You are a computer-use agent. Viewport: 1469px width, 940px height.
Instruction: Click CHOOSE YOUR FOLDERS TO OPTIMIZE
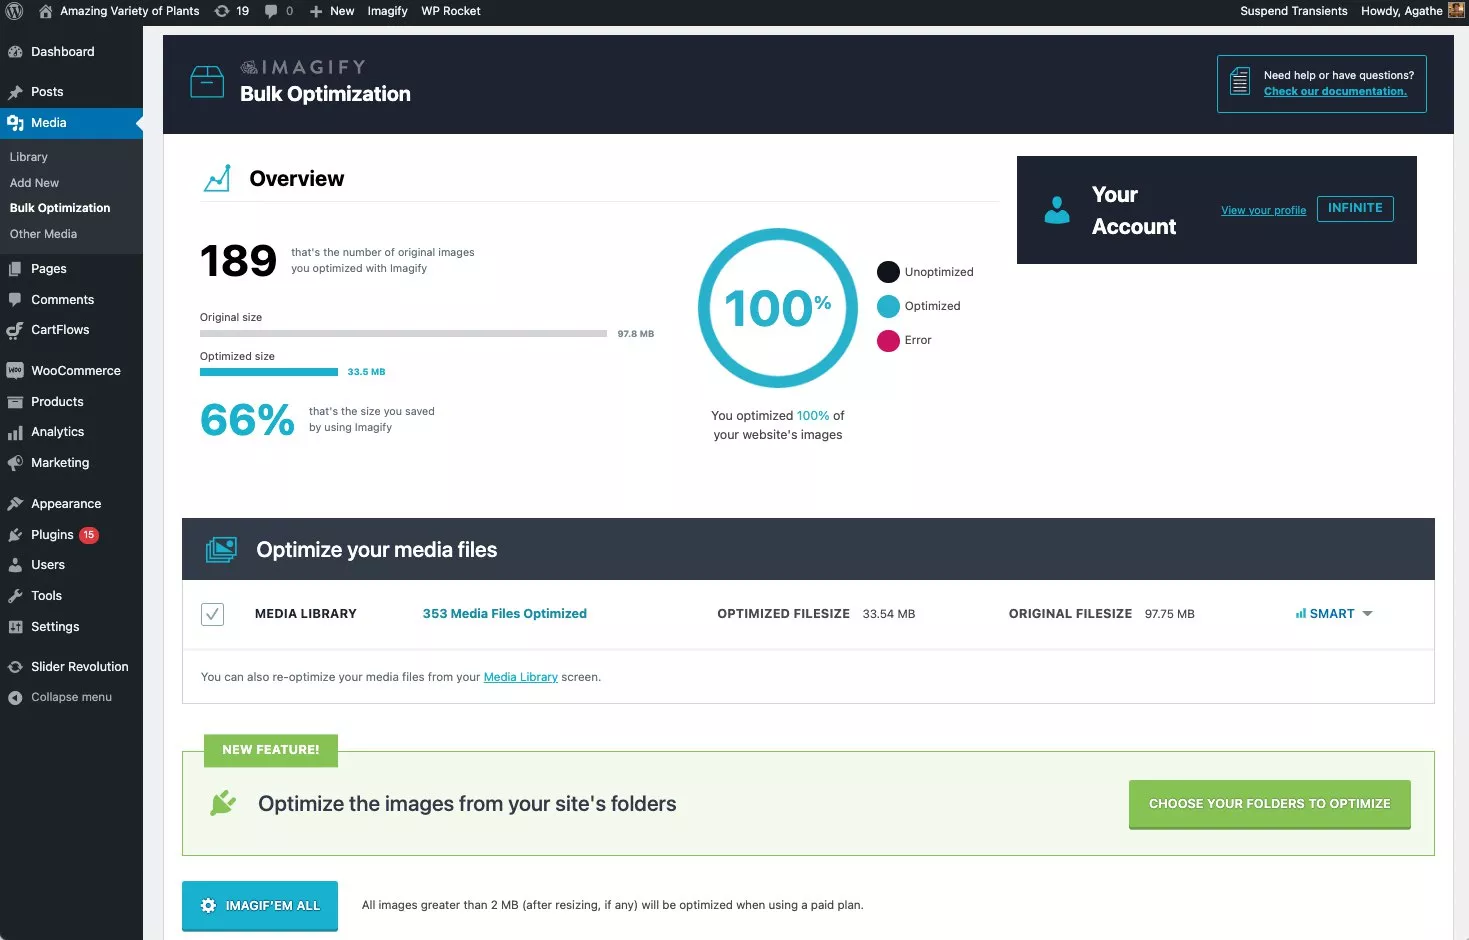[1269, 803]
